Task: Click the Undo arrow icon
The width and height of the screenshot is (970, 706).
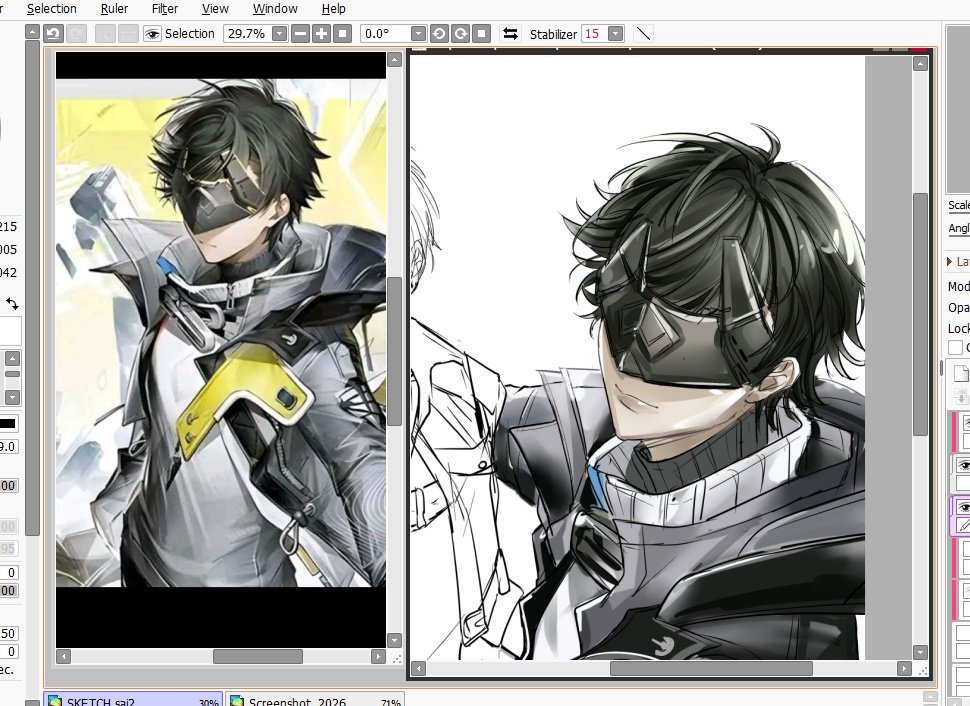Action: (53, 33)
